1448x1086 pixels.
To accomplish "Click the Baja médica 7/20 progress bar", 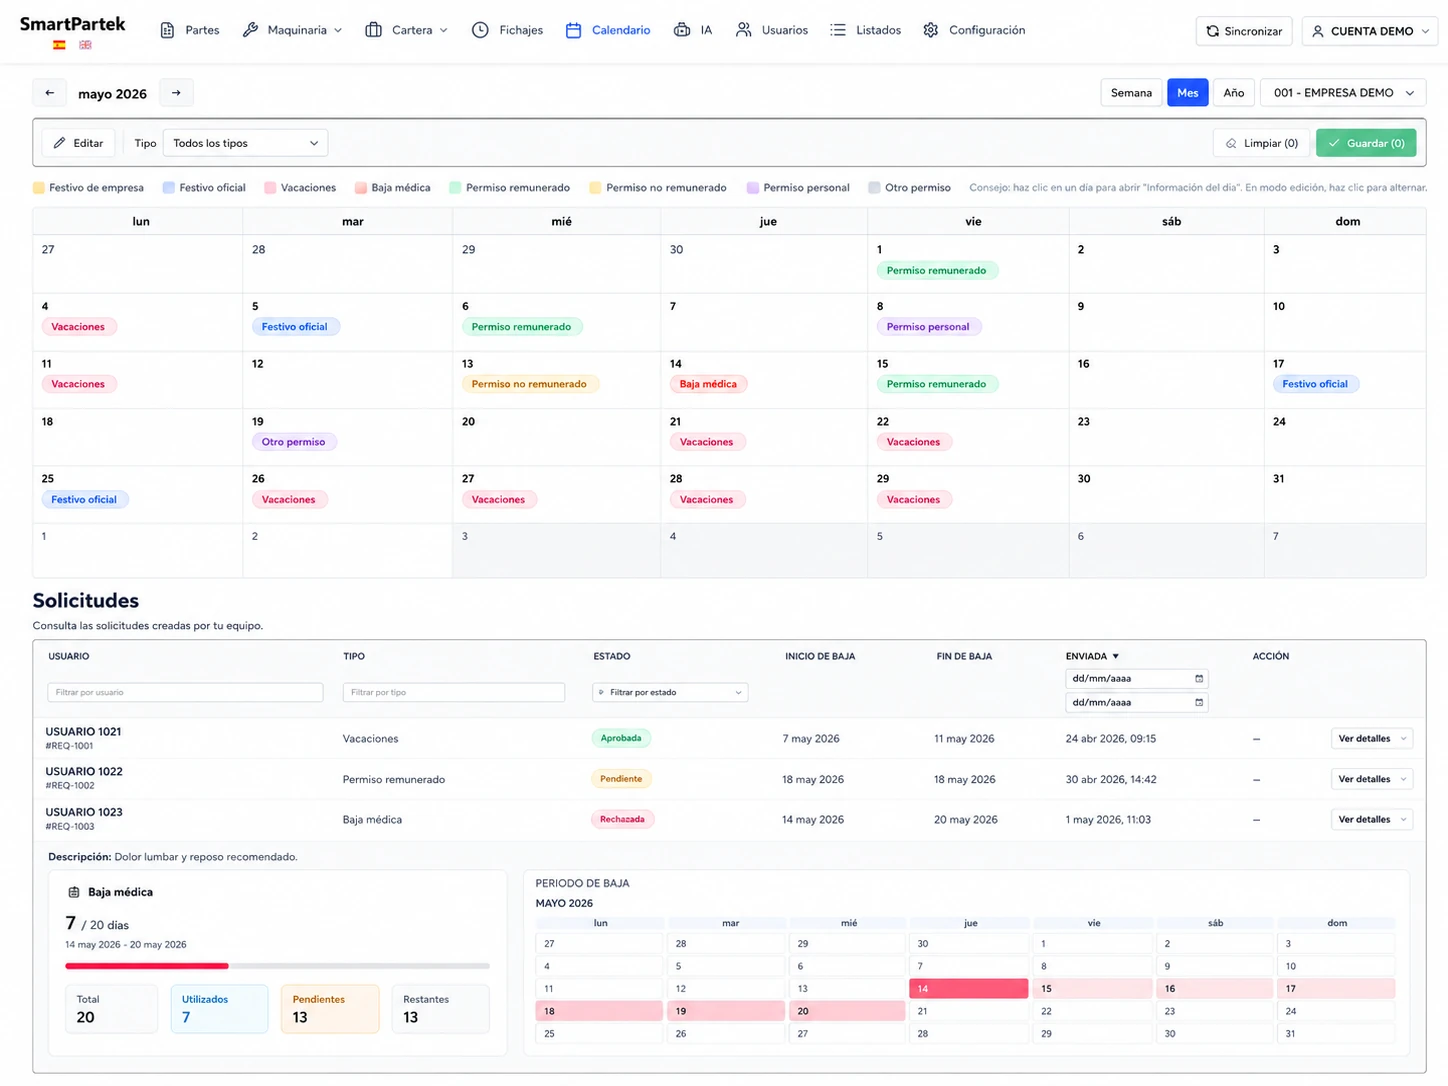I will point(277,966).
